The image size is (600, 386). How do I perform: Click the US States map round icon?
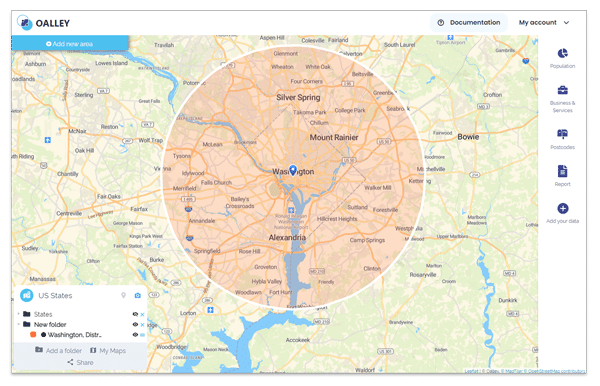[26, 295]
